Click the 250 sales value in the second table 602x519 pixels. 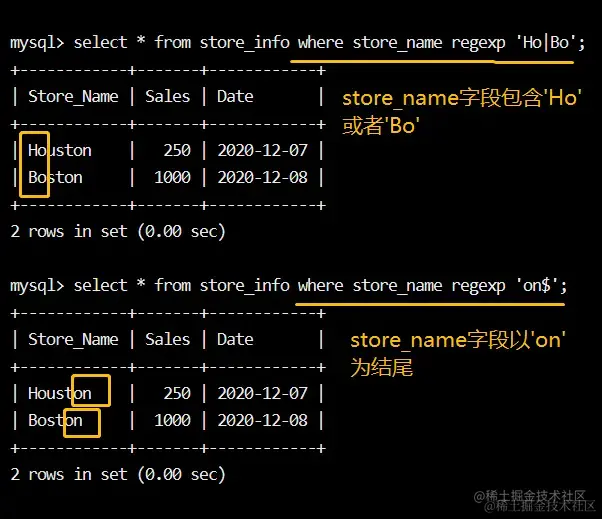tap(177, 393)
